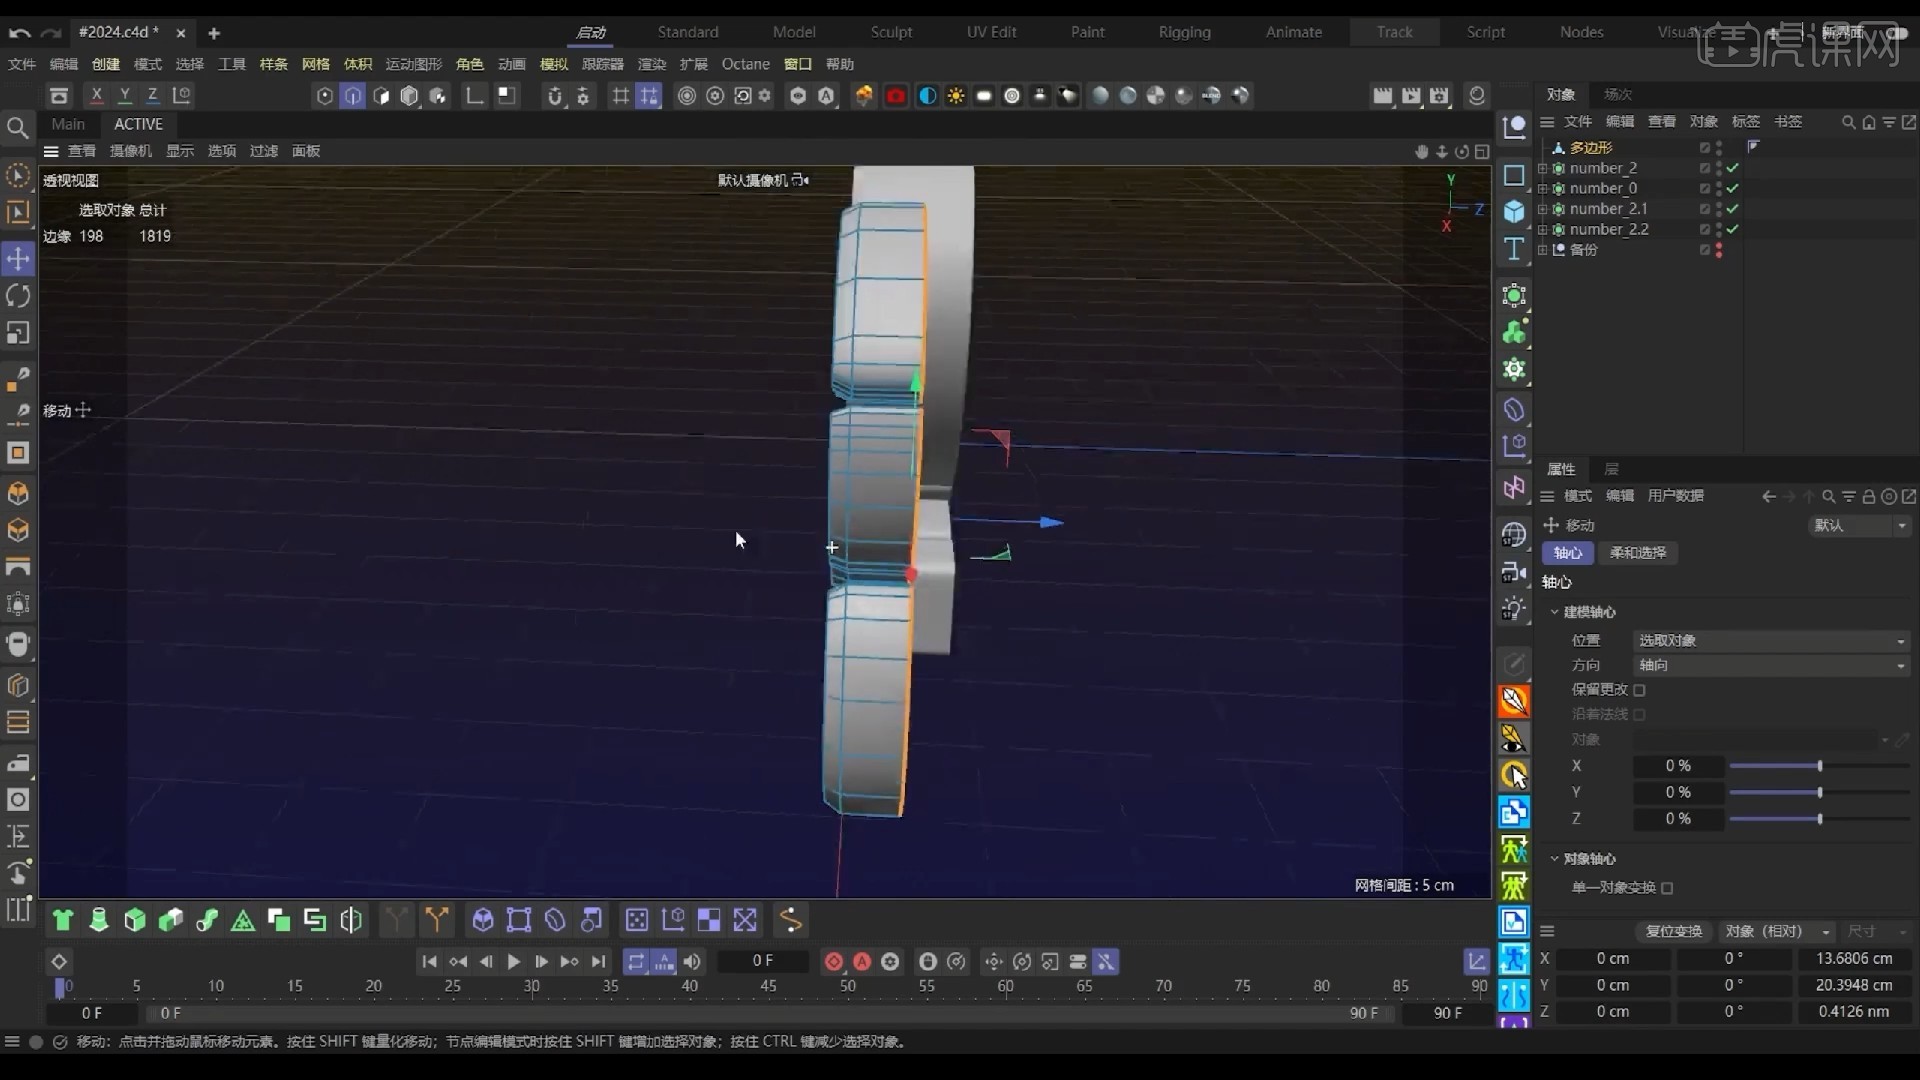
Task: Toggle X axis lock icon
Action: tap(97, 95)
